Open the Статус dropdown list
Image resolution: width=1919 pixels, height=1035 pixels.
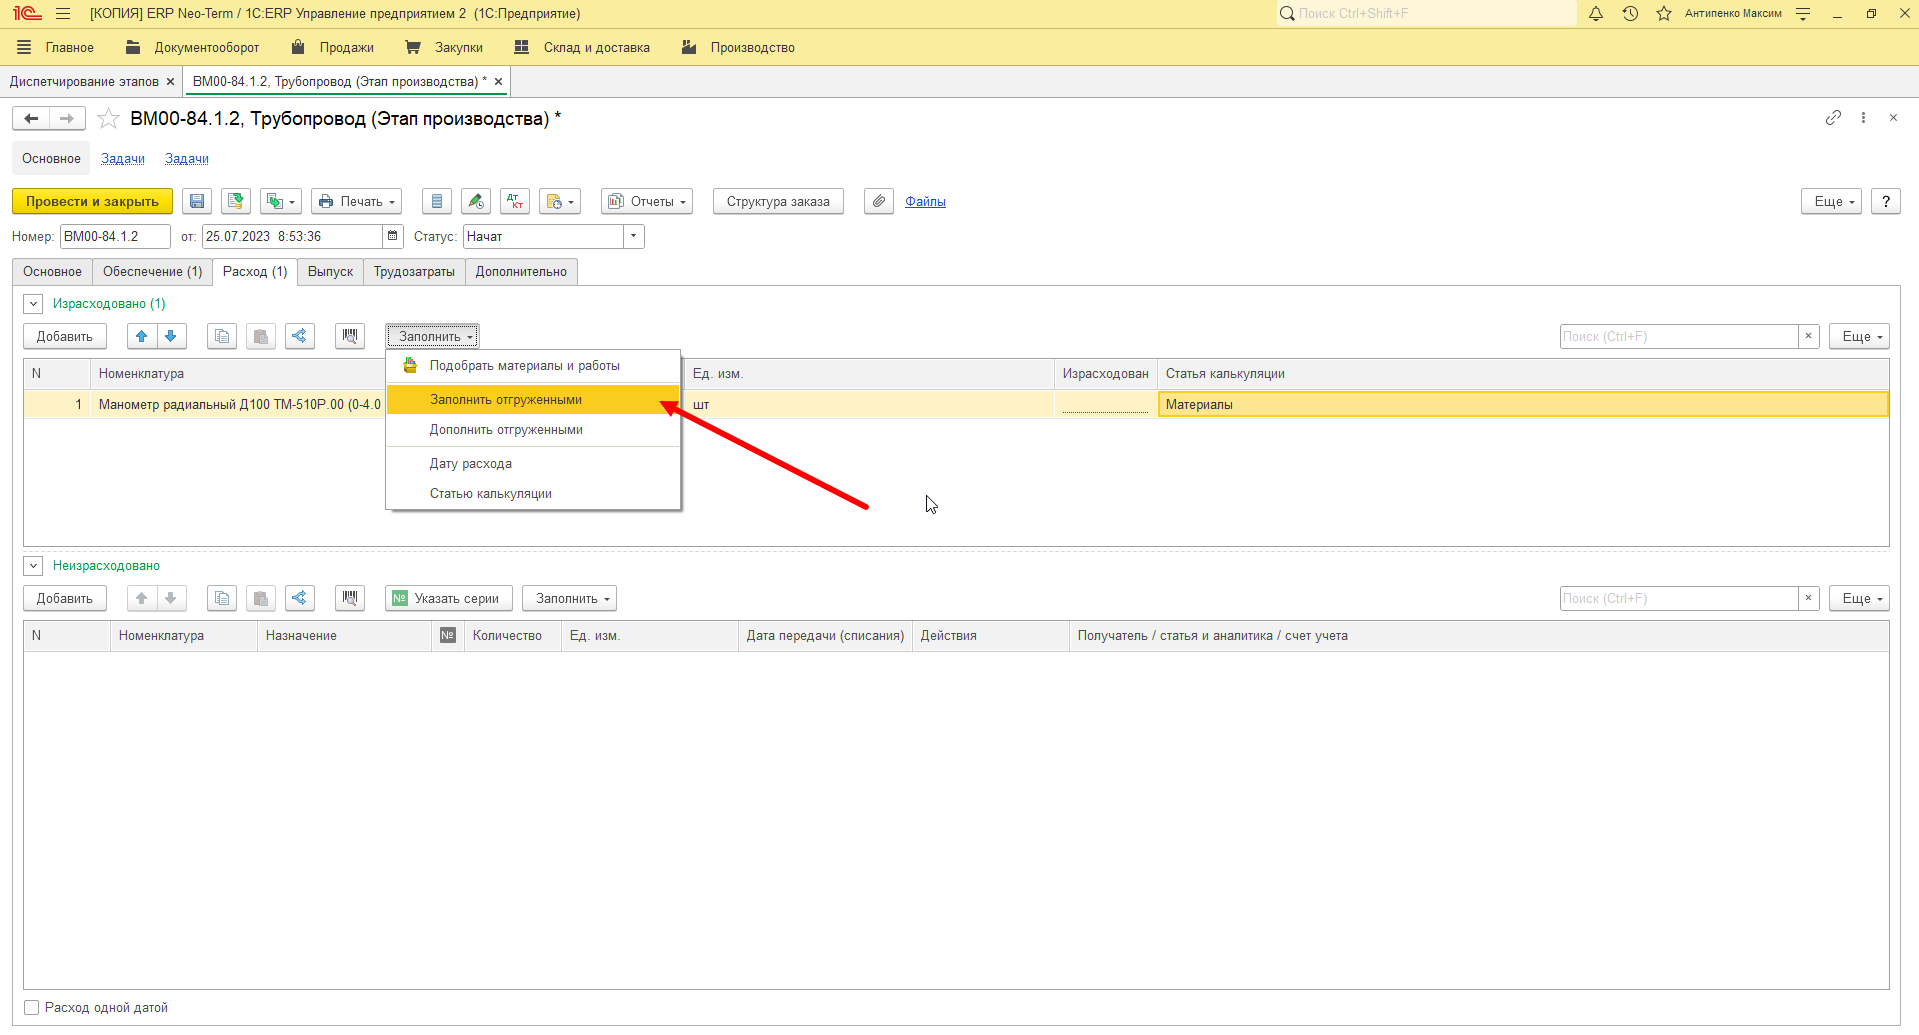pos(634,237)
